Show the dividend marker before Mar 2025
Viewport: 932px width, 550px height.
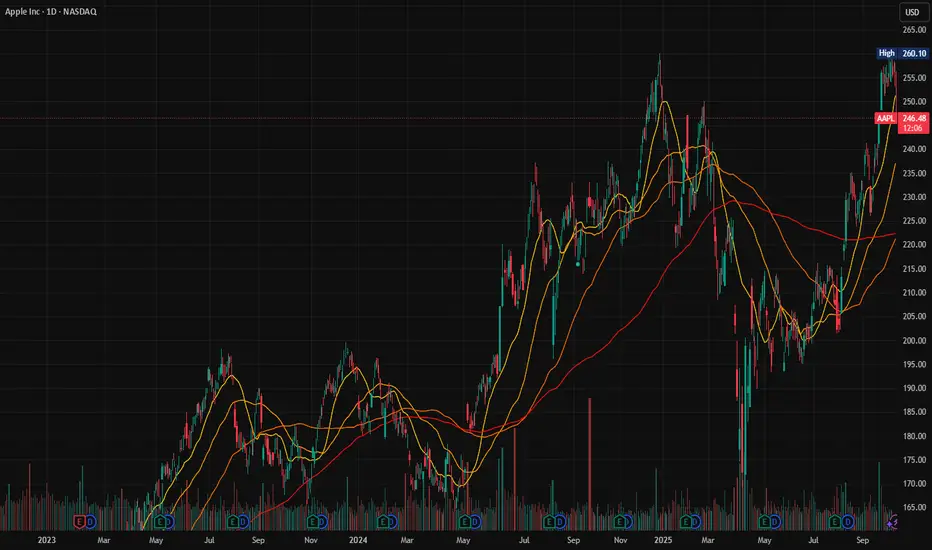pyautogui.click(x=695, y=522)
